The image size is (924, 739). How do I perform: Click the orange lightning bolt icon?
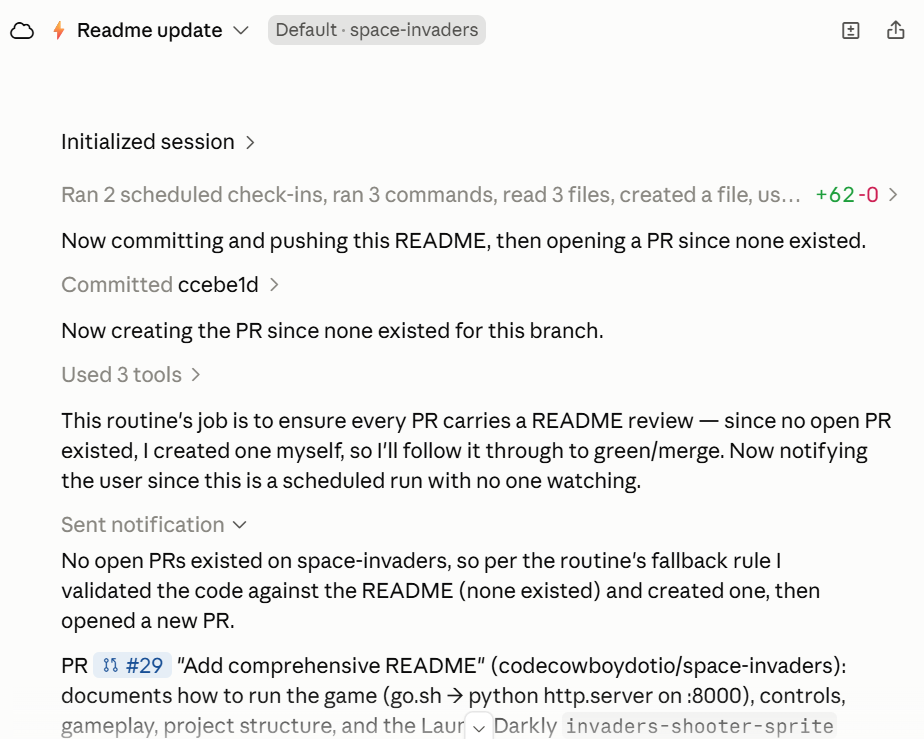pyautogui.click(x=58, y=30)
